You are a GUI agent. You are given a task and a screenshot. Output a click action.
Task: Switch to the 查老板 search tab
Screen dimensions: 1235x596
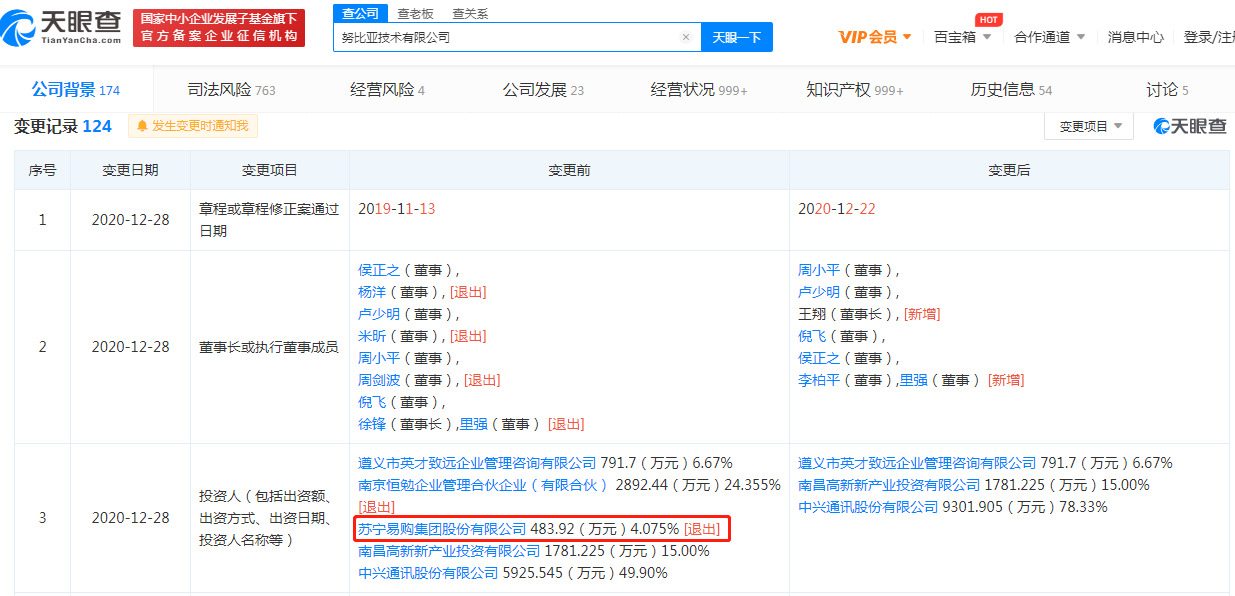click(x=415, y=14)
